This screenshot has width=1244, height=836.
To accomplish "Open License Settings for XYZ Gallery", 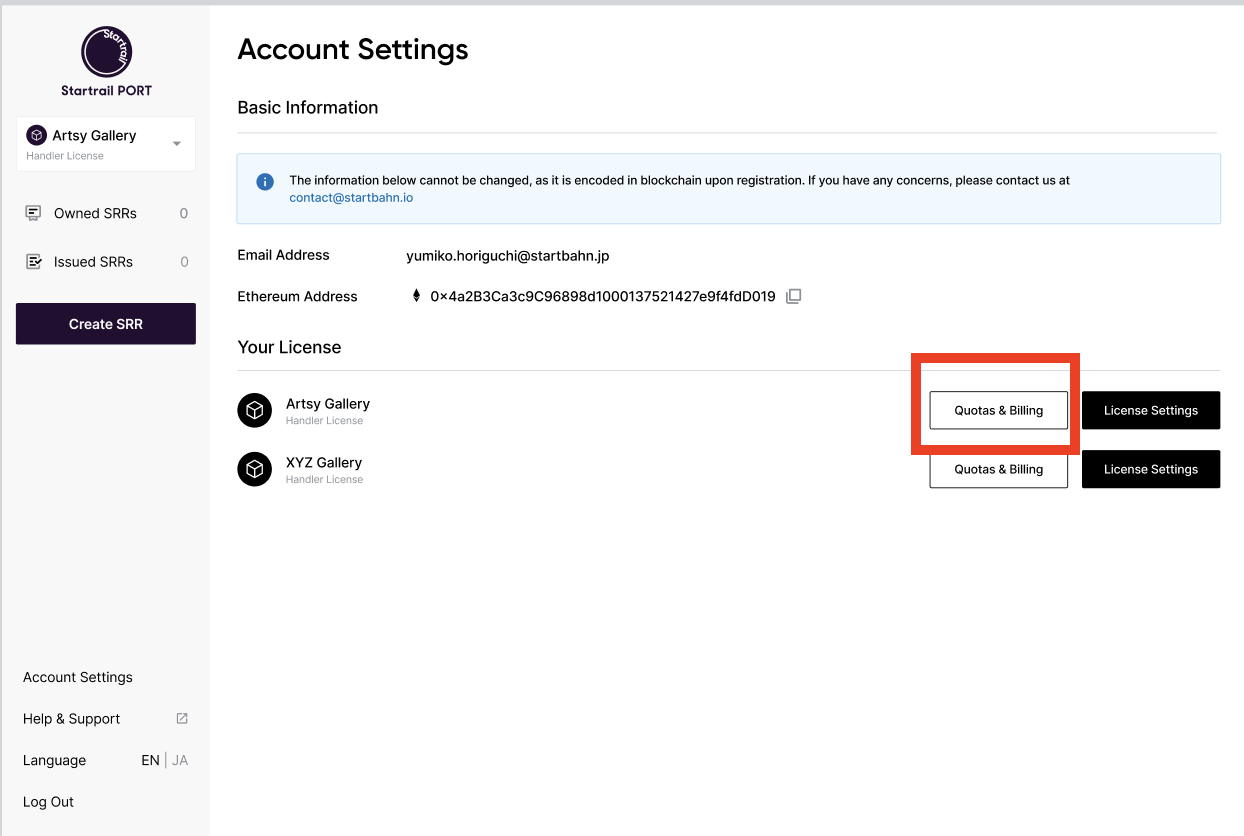I will click(1150, 469).
